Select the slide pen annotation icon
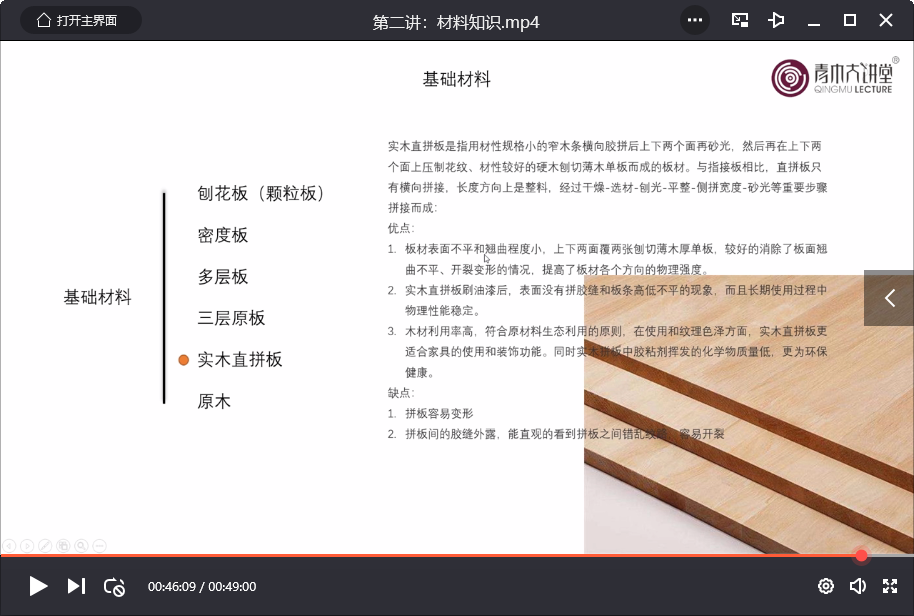This screenshot has height=616, width=914. click(45, 545)
